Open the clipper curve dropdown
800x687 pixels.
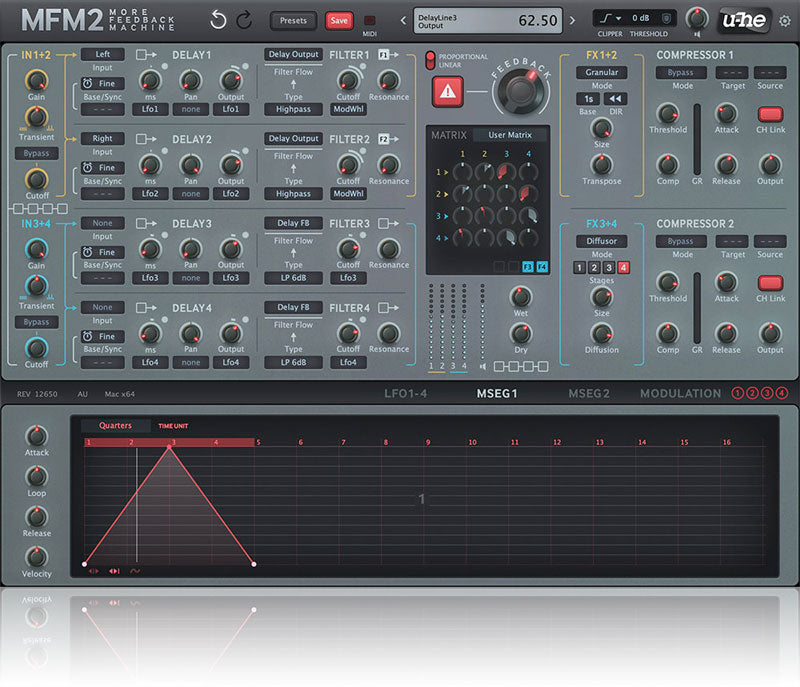click(610, 18)
